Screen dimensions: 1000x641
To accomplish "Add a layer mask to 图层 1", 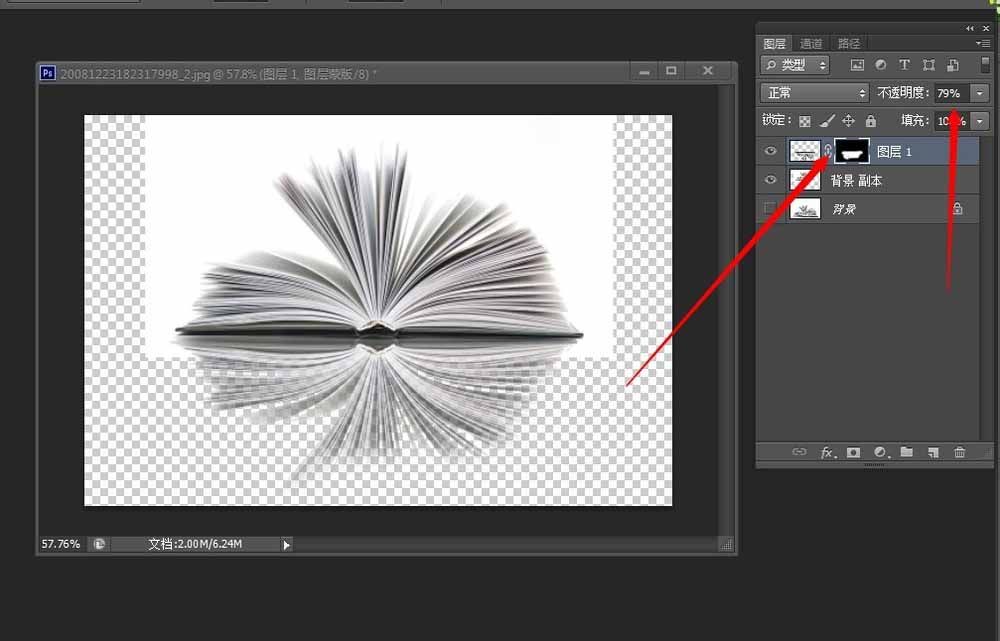I will click(852, 452).
